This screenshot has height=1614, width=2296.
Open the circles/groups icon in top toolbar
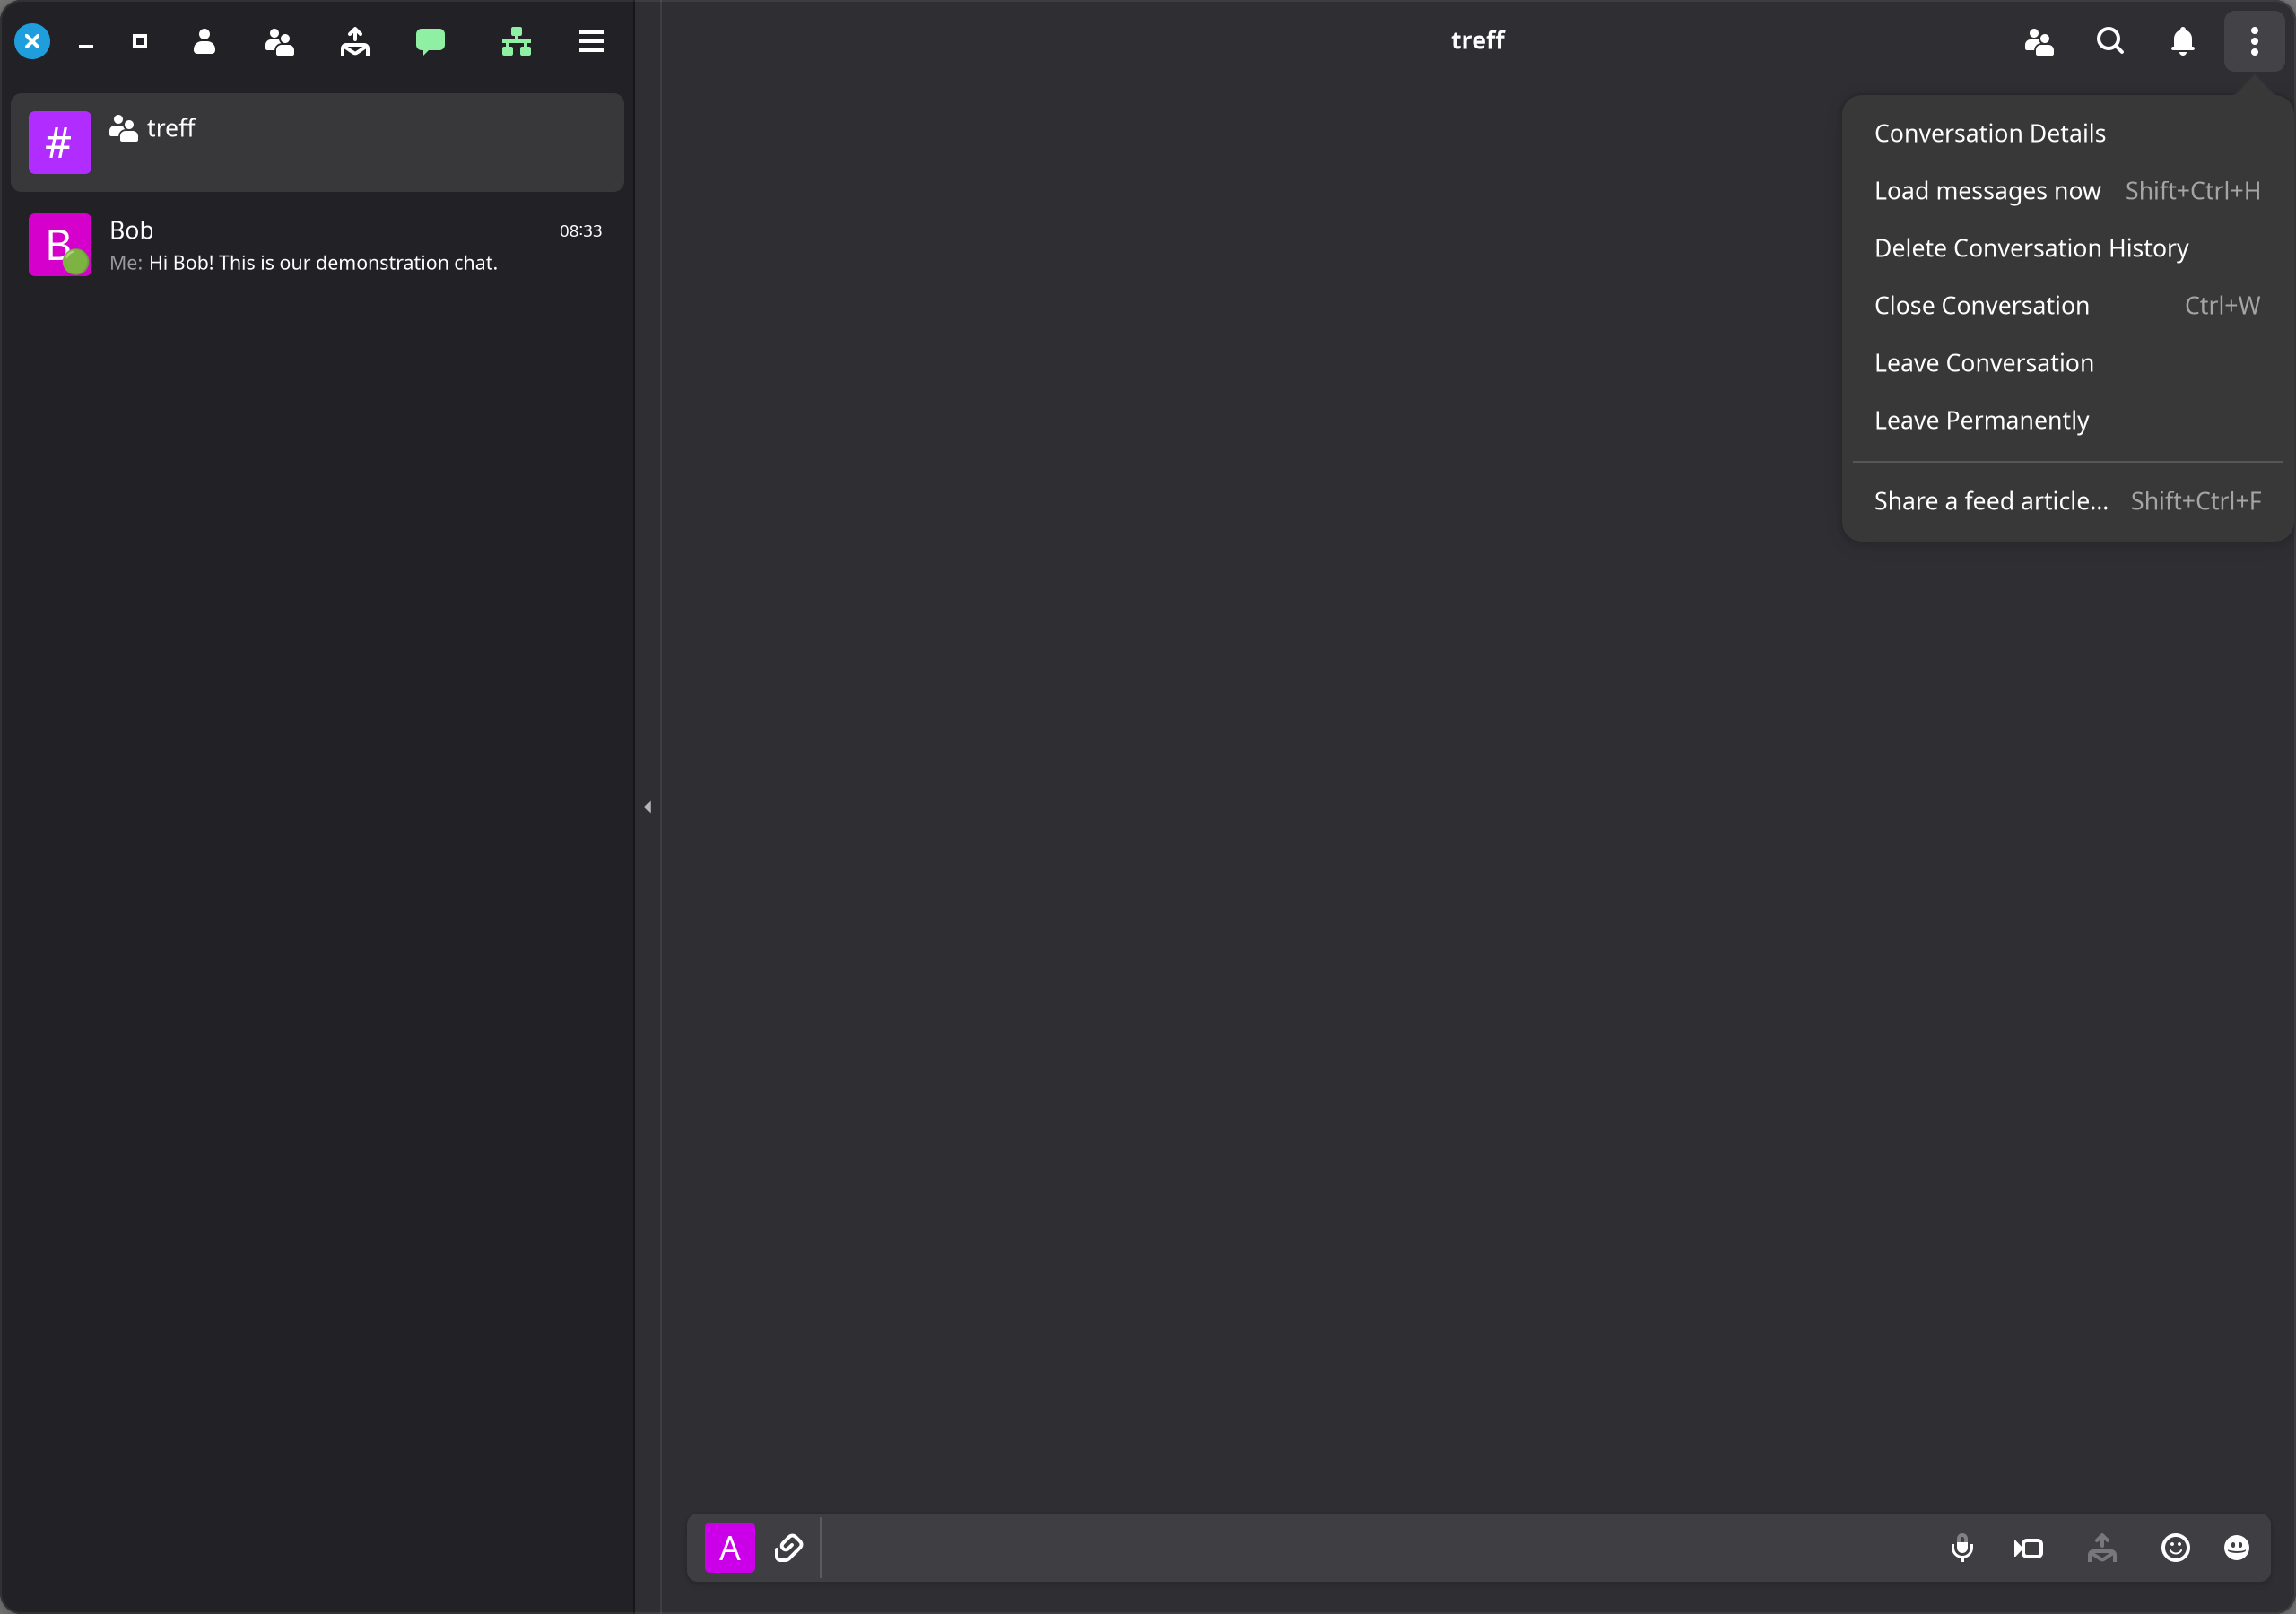tap(279, 41)
